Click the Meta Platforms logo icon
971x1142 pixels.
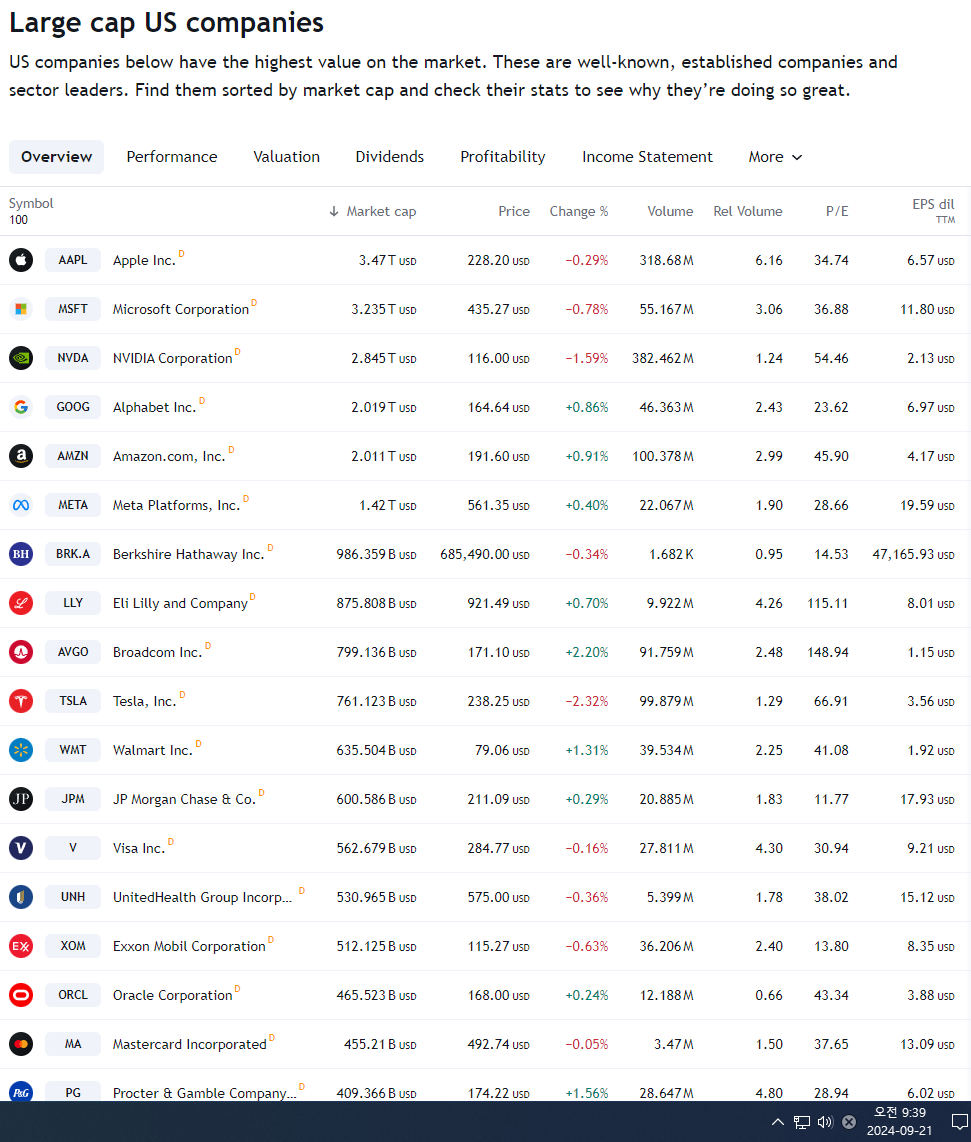tap(21, 505)
